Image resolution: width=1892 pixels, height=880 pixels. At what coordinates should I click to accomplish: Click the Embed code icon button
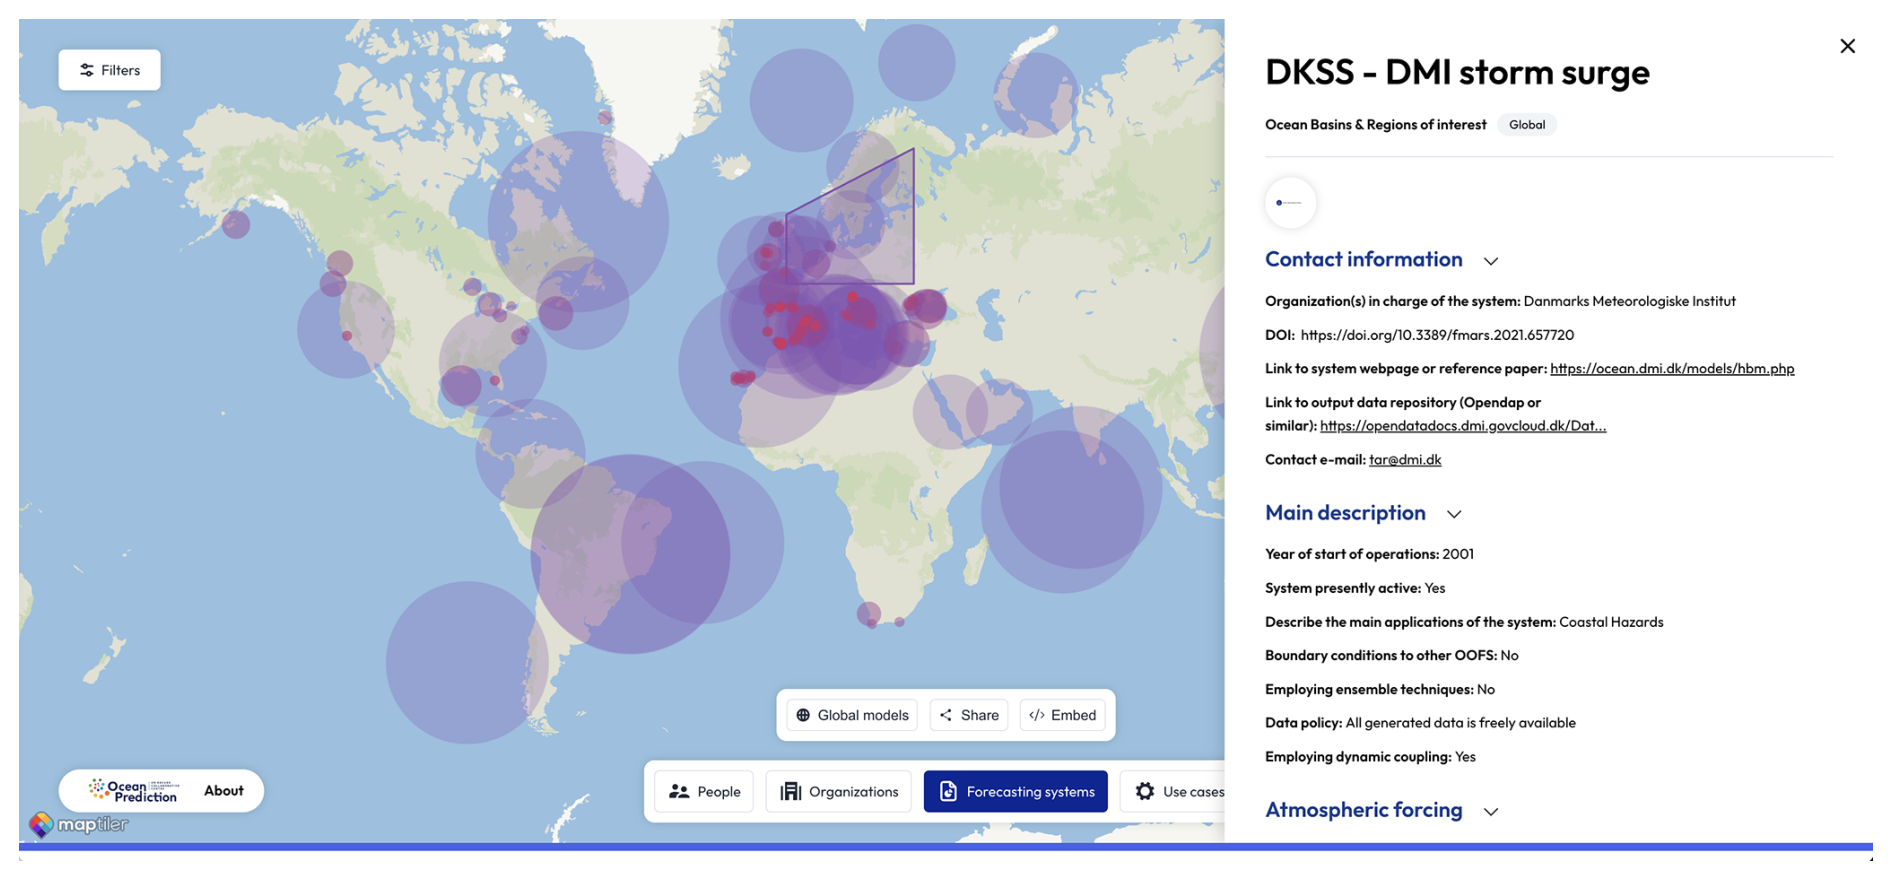[x=1062, y=715]
